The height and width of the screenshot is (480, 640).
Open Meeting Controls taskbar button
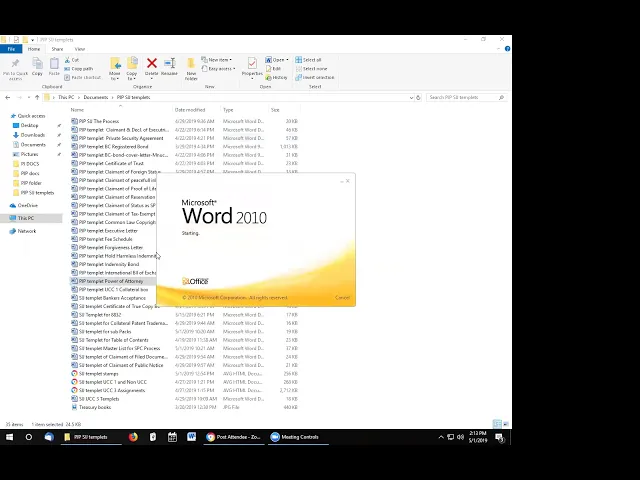coord(298,437)
